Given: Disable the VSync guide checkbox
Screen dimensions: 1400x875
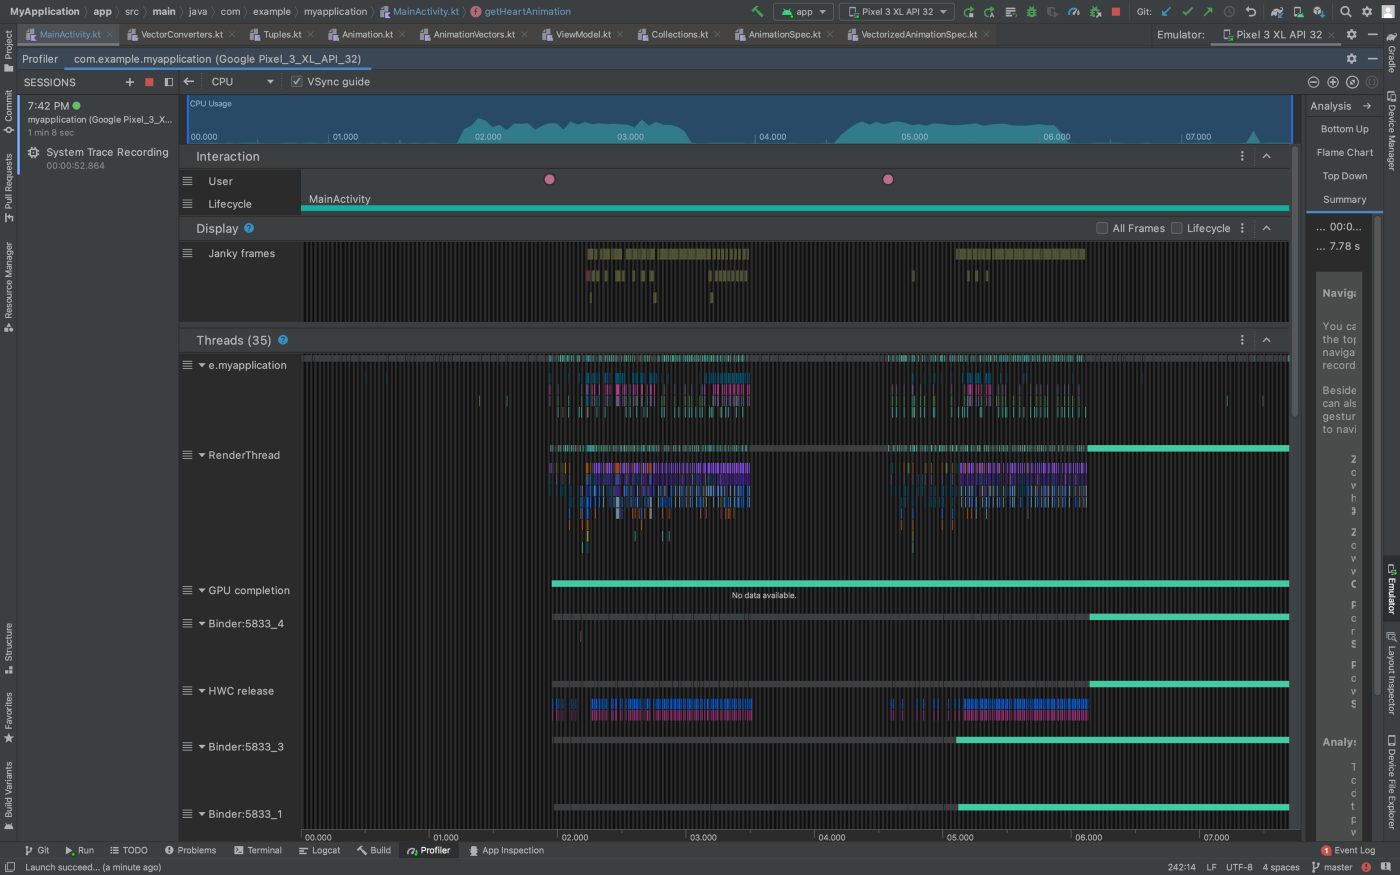Looking at the screenshot, I should [296, 82].
